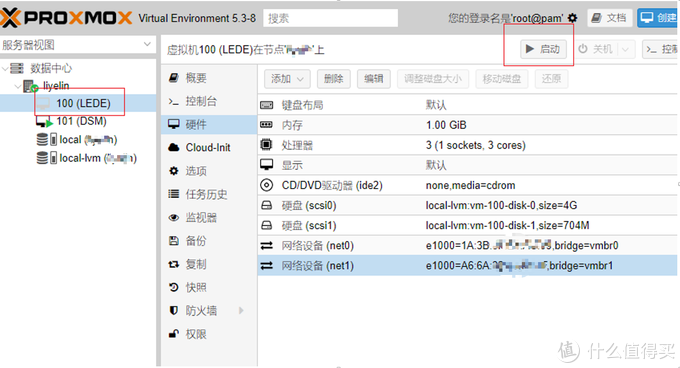Select the 显示 display row
The width and height of the screenshot is (680, 368).
[468, 165]
